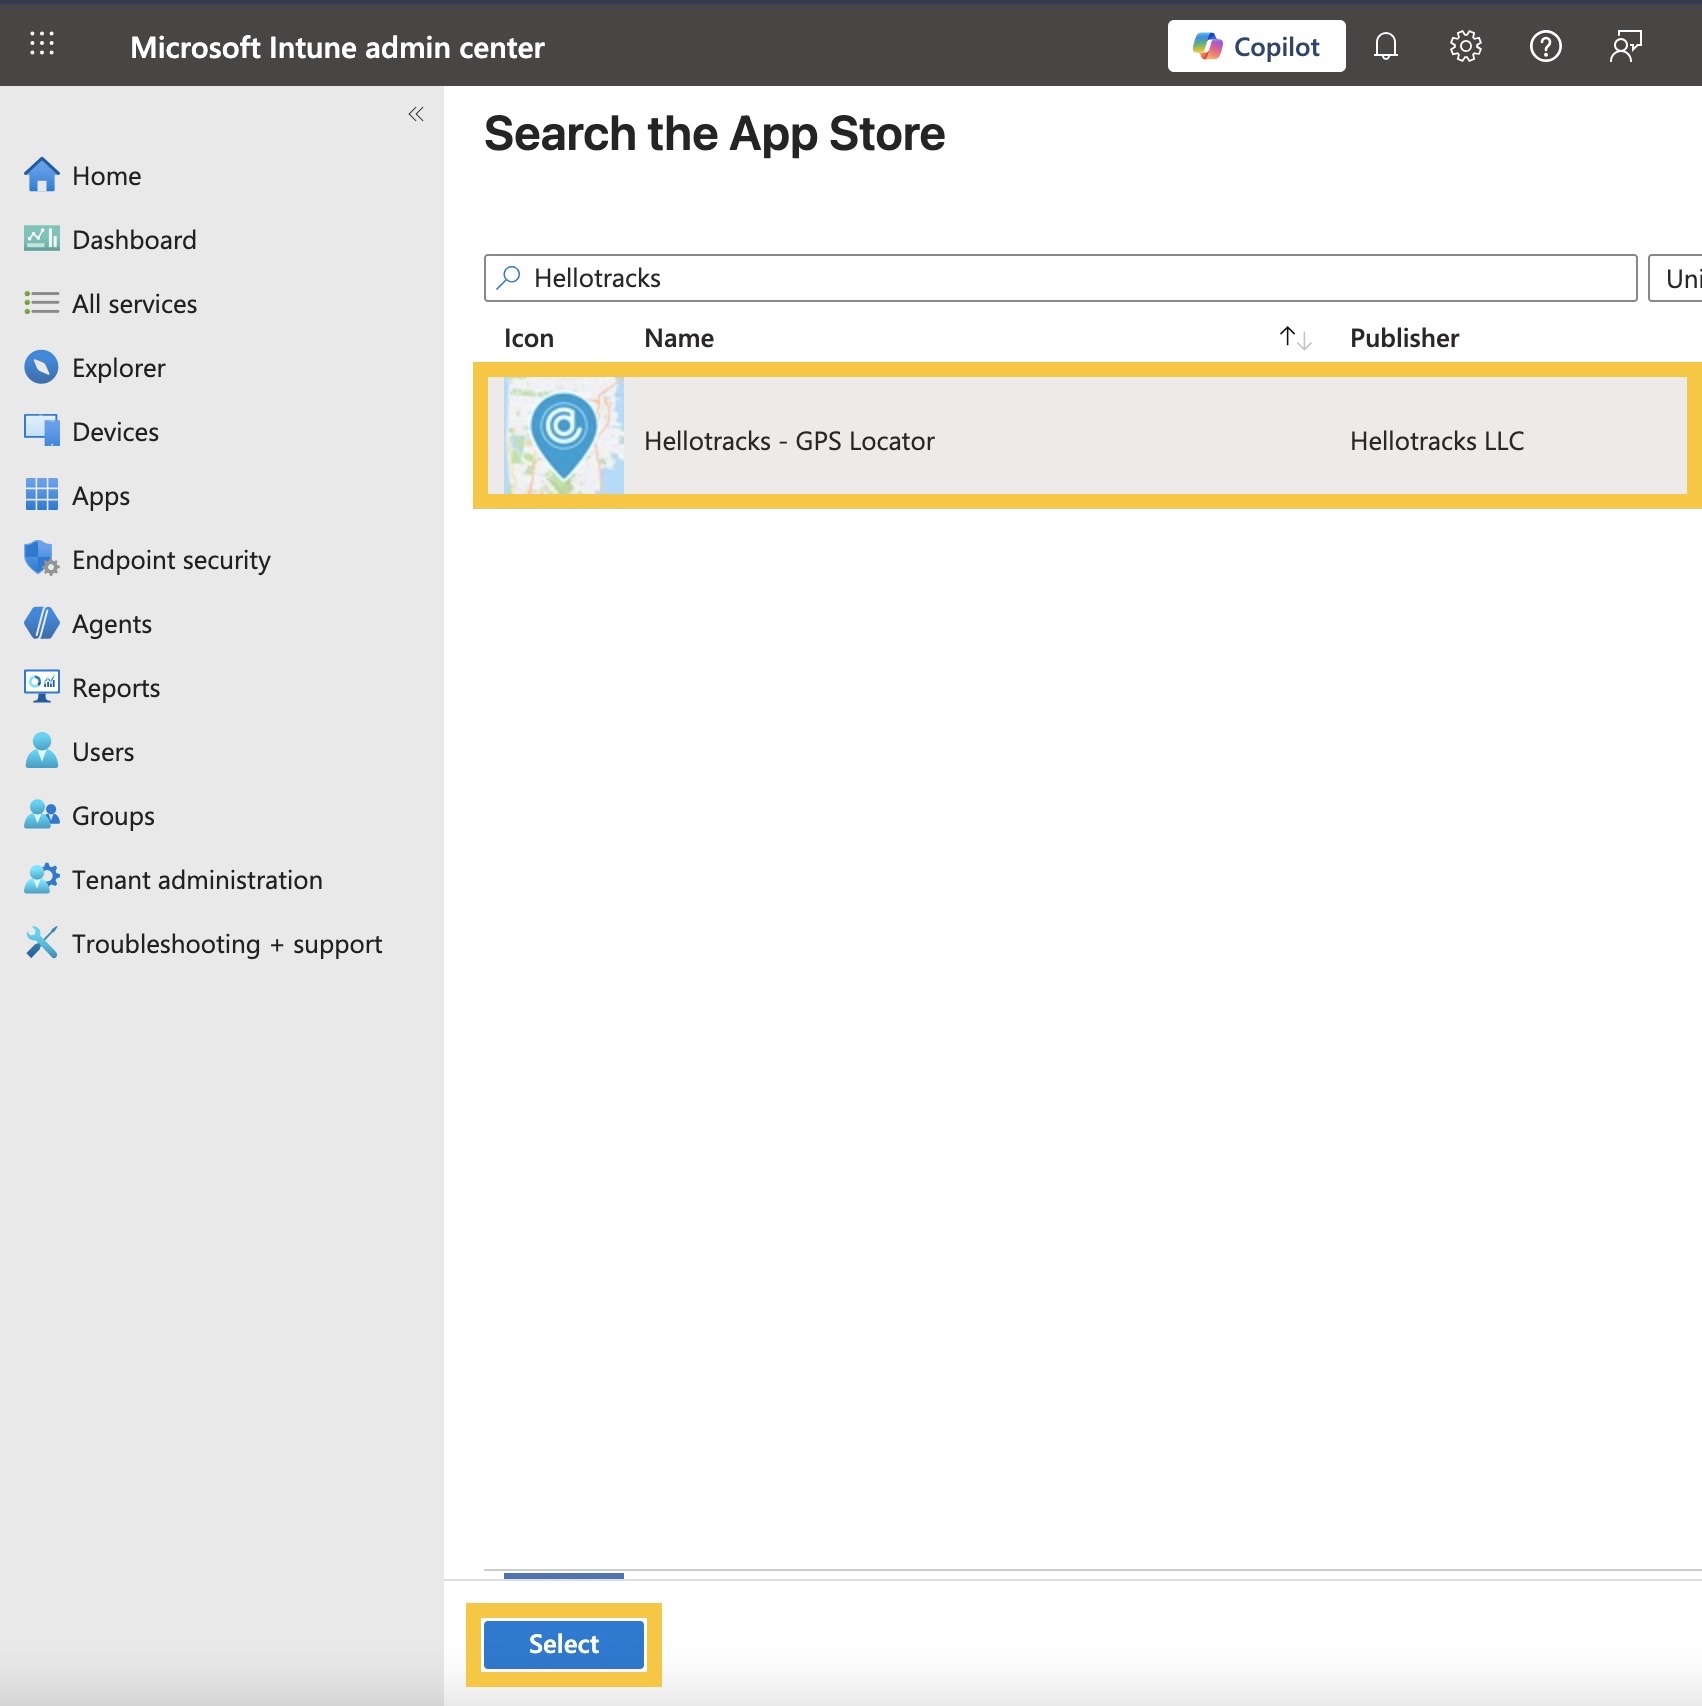Viewport: 1702px width, 1706px height.
Task: Open the Help question mark
Action: [x=1545, y=46]
